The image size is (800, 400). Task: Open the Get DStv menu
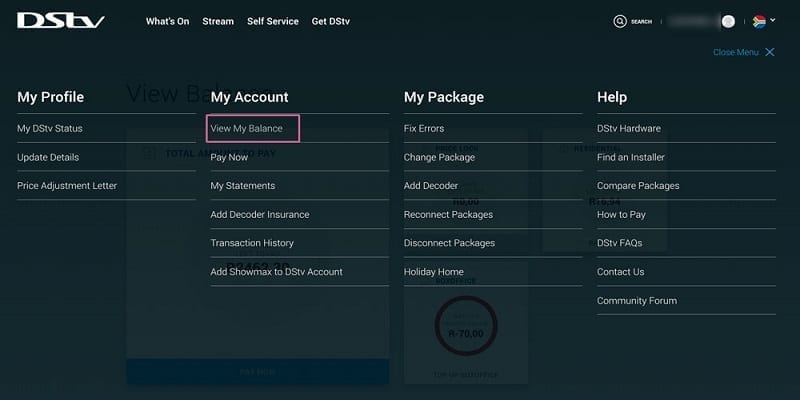(x=331, y=21)
